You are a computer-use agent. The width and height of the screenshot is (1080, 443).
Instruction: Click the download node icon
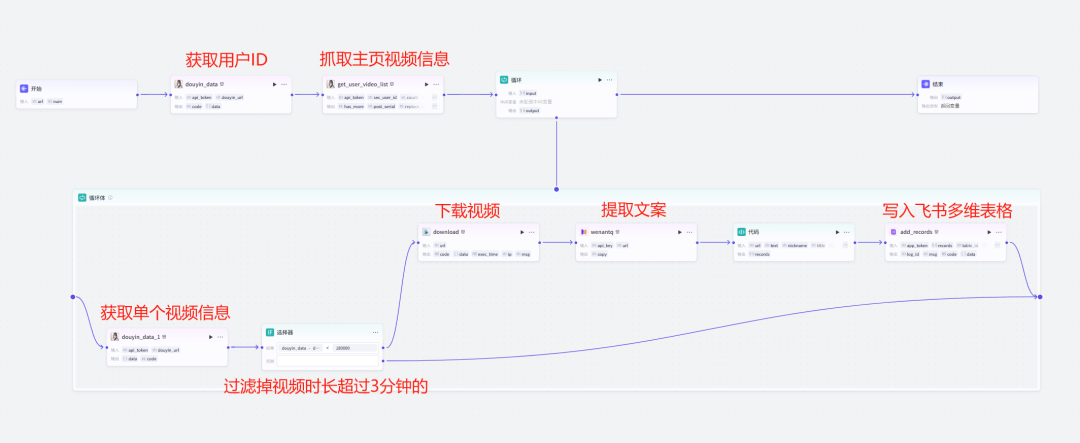(426, 232)
